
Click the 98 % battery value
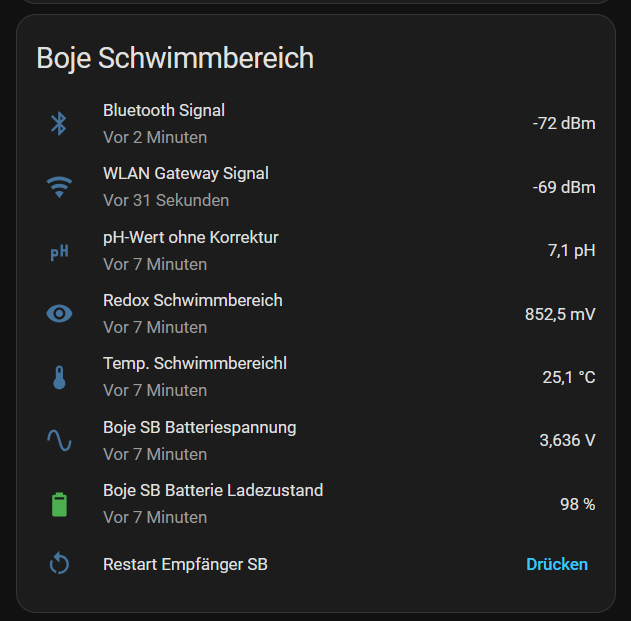[577, 504]
